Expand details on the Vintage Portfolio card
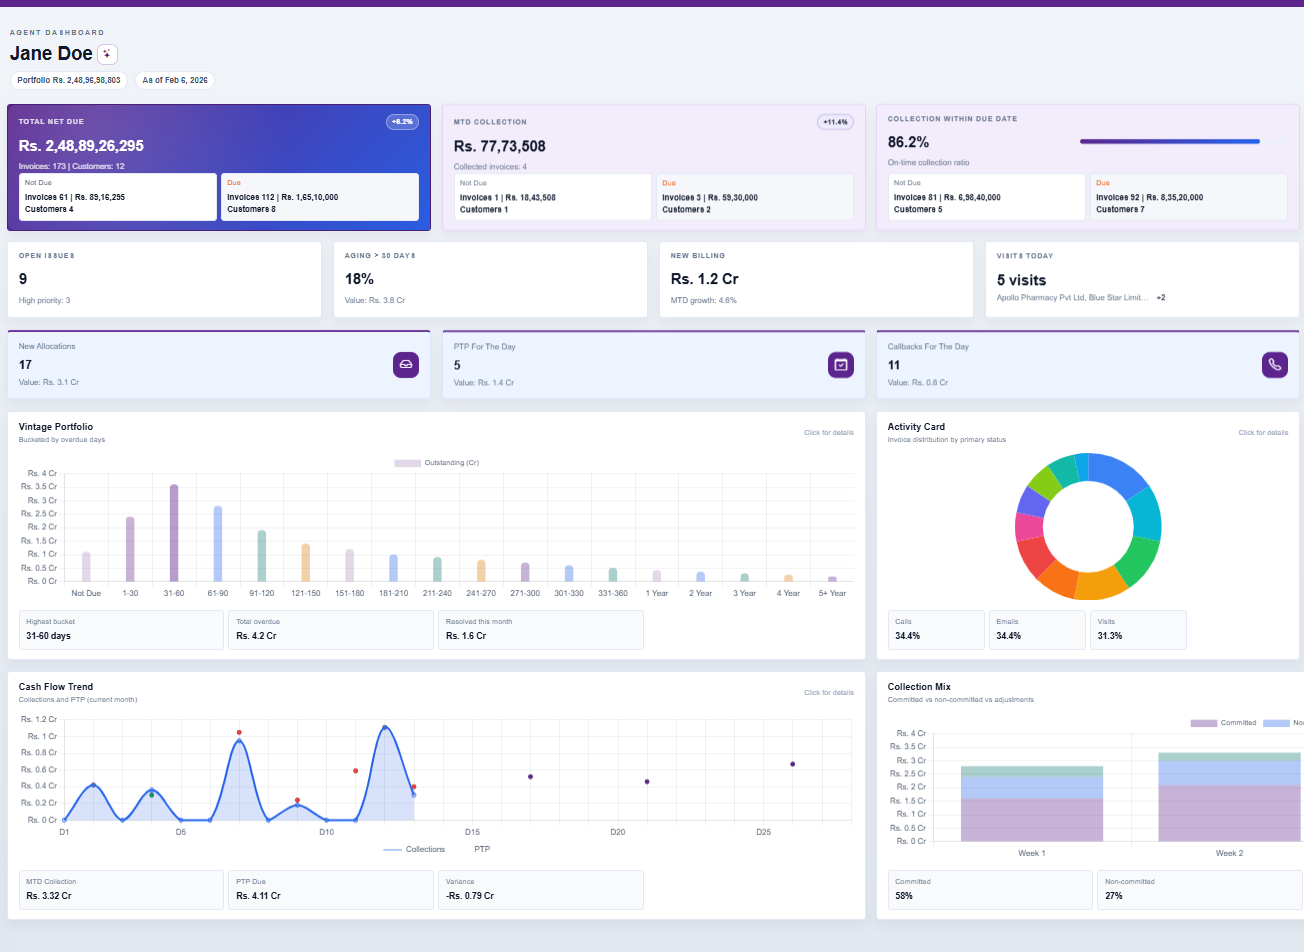The width and height of the screenshot is (1304, 952). click(x=829, y=432)
